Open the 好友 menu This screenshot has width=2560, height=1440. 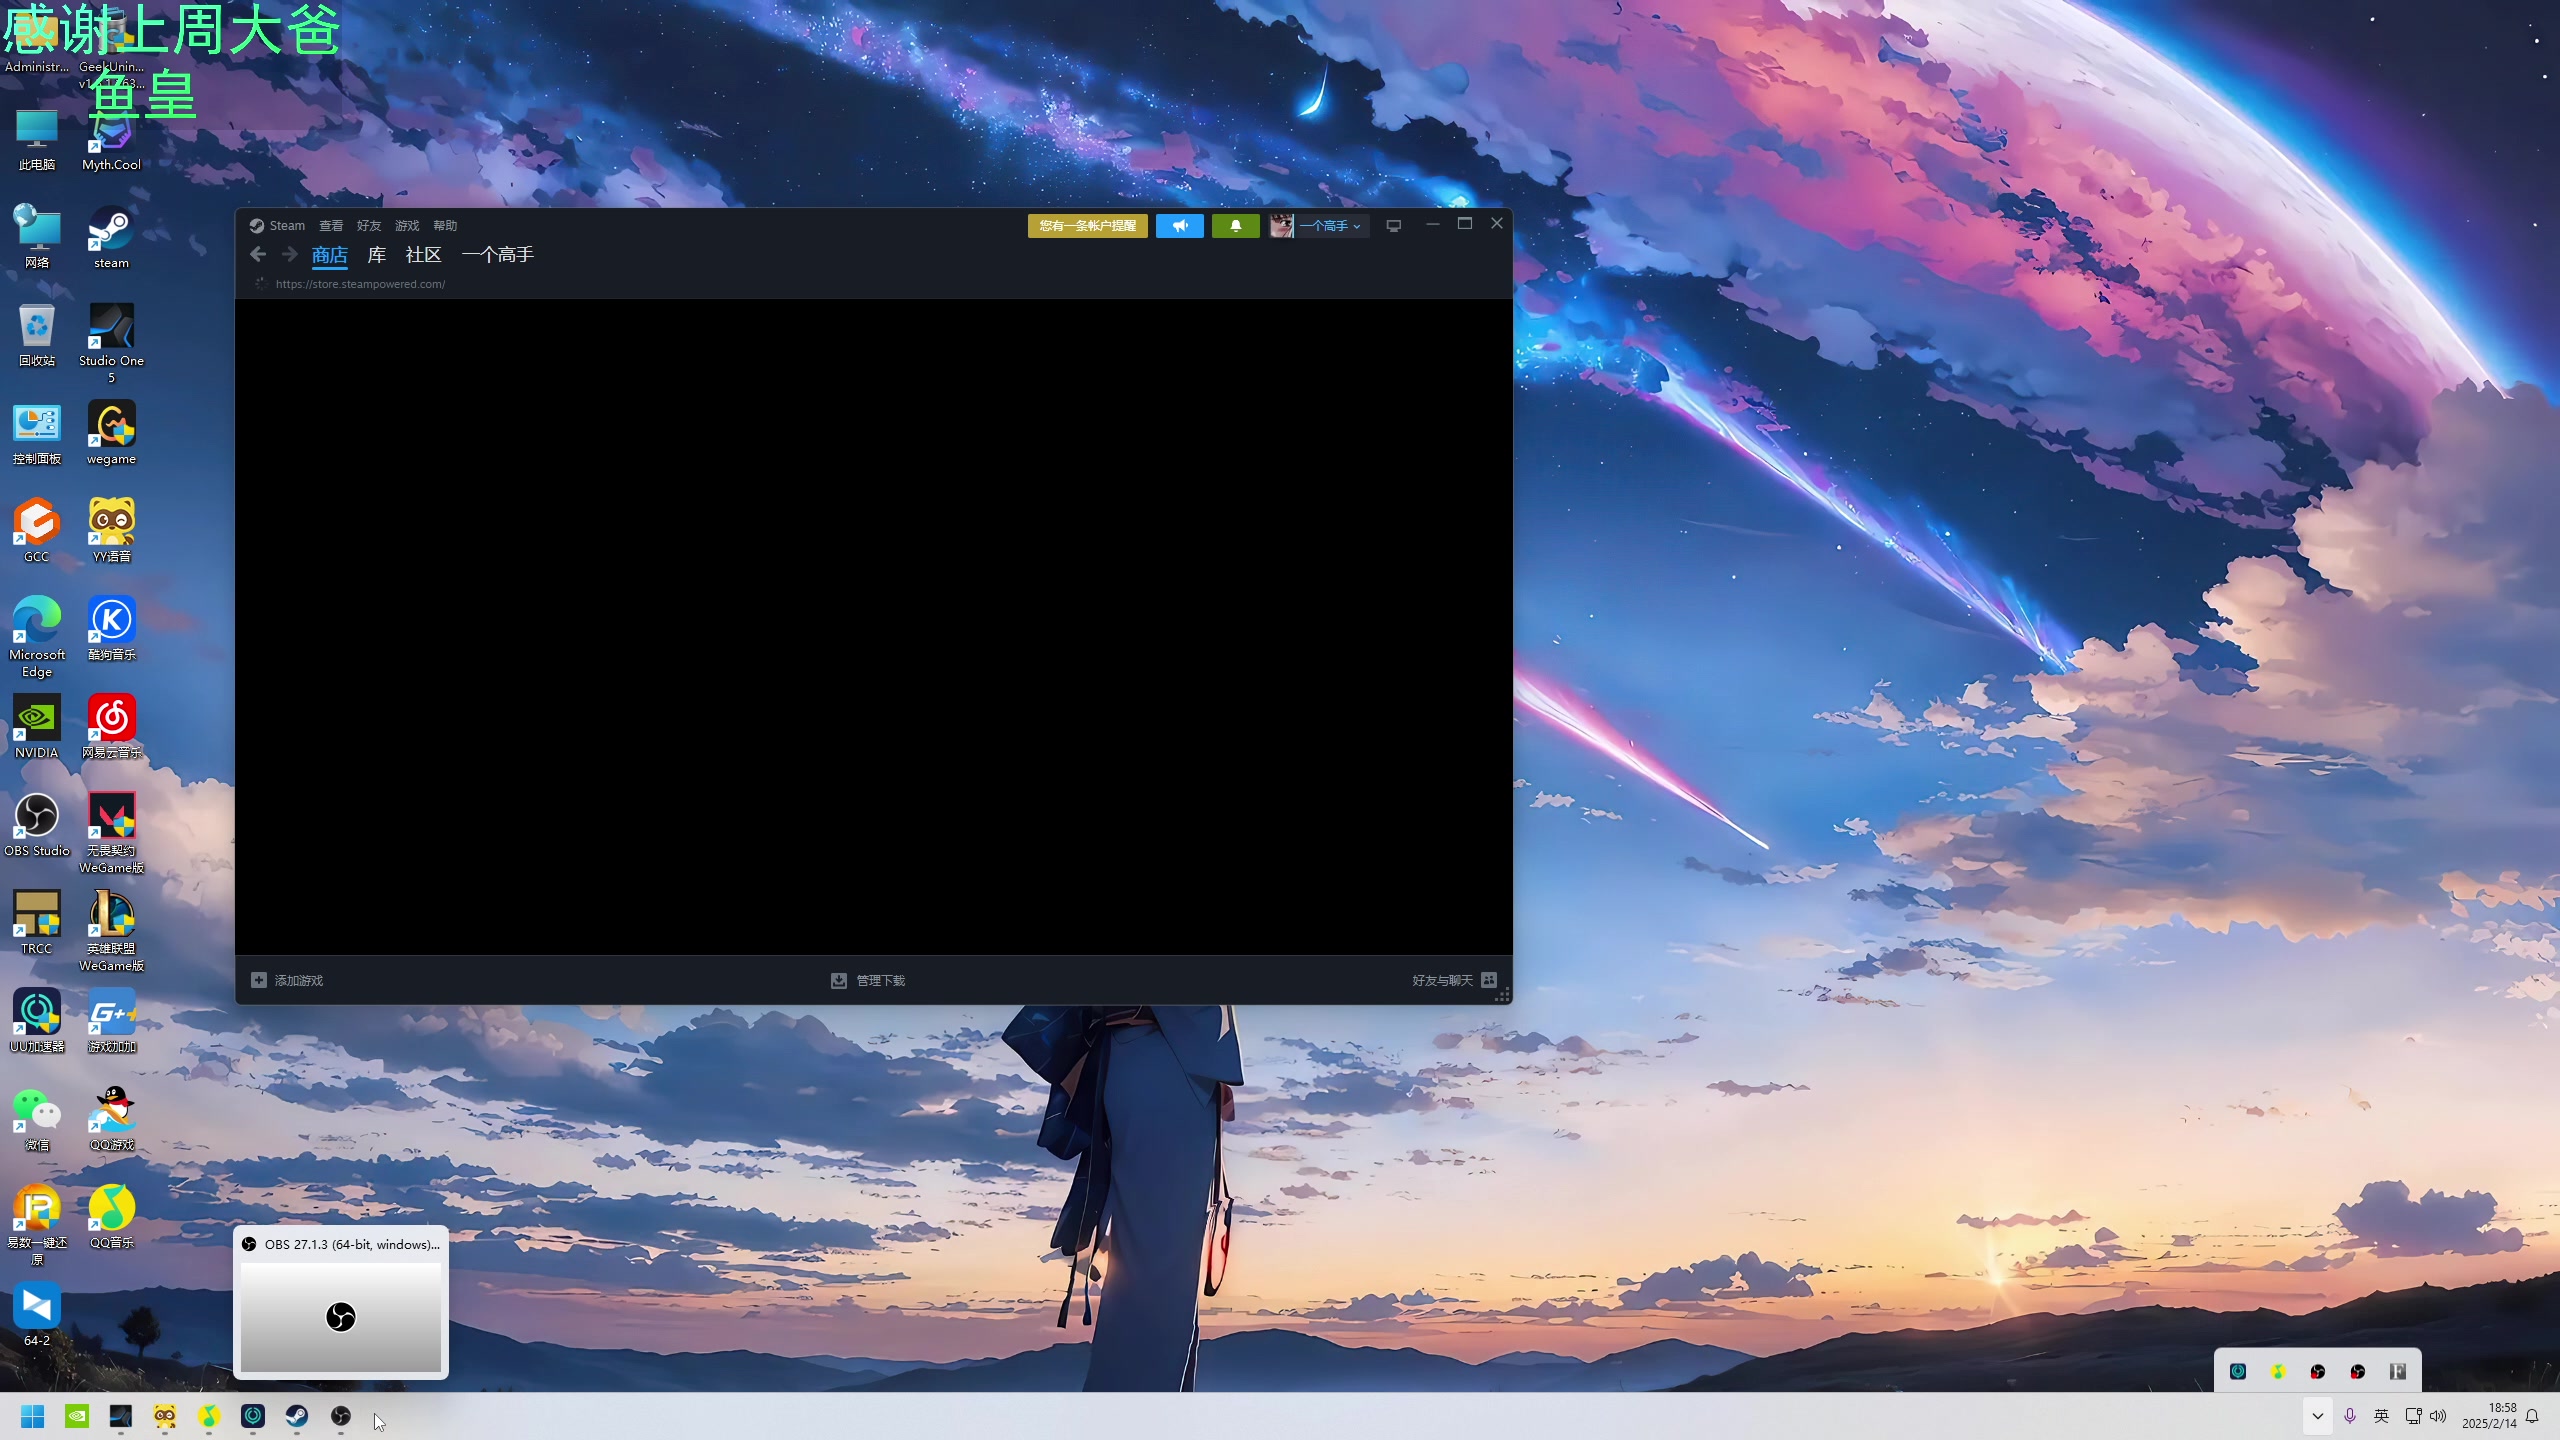tap(369, 226)
